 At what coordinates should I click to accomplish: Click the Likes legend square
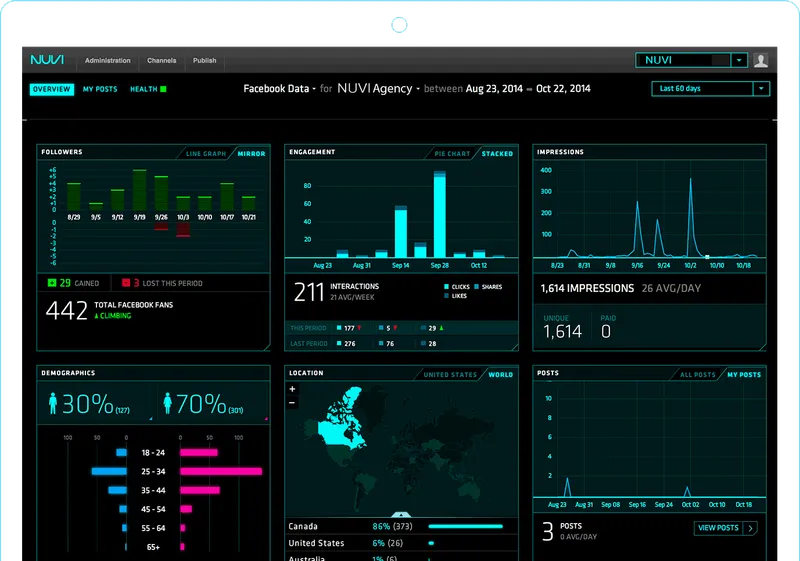[x=446, y=296]
